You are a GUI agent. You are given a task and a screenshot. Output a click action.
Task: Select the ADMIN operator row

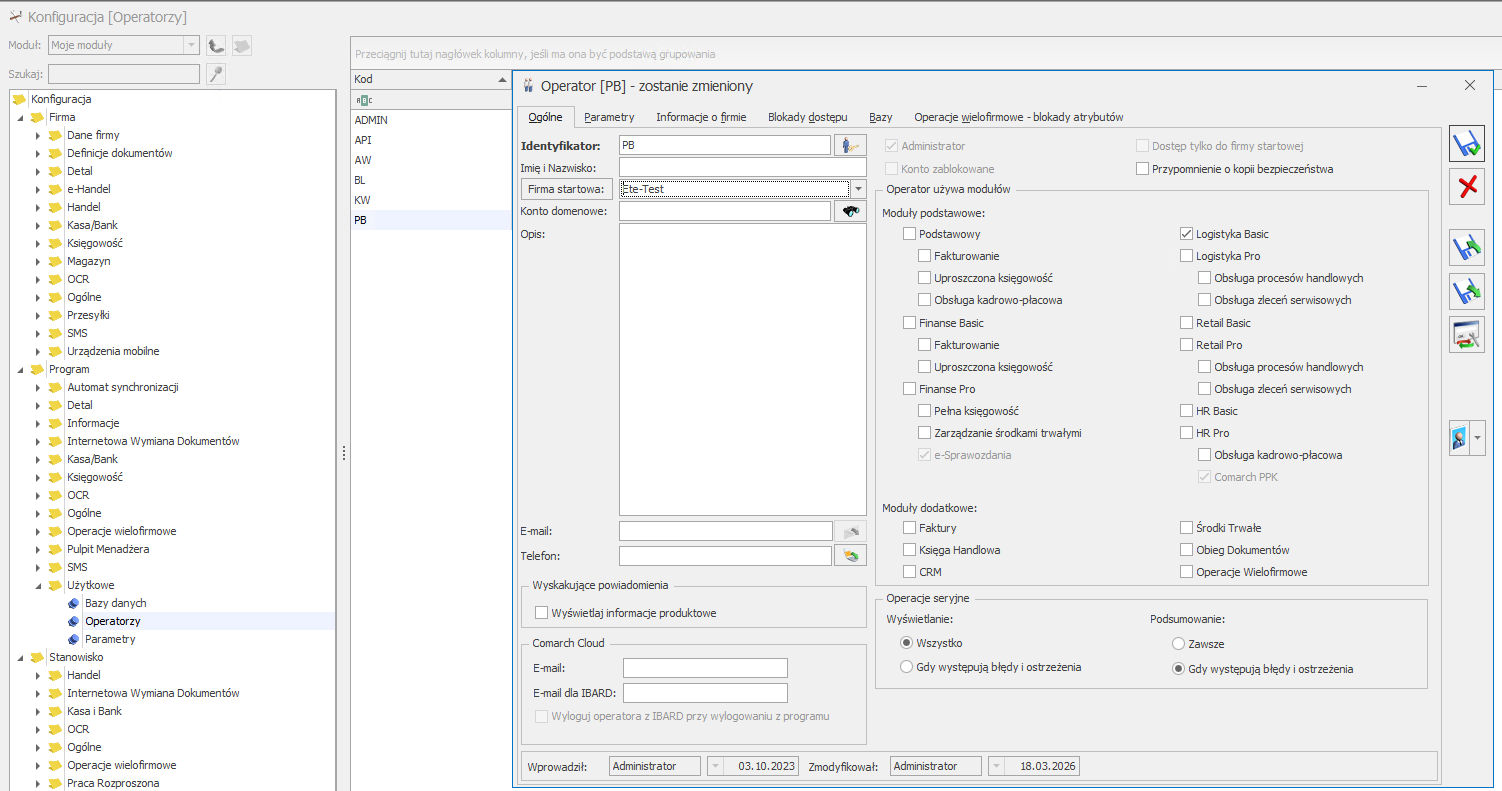click(432, 120)
